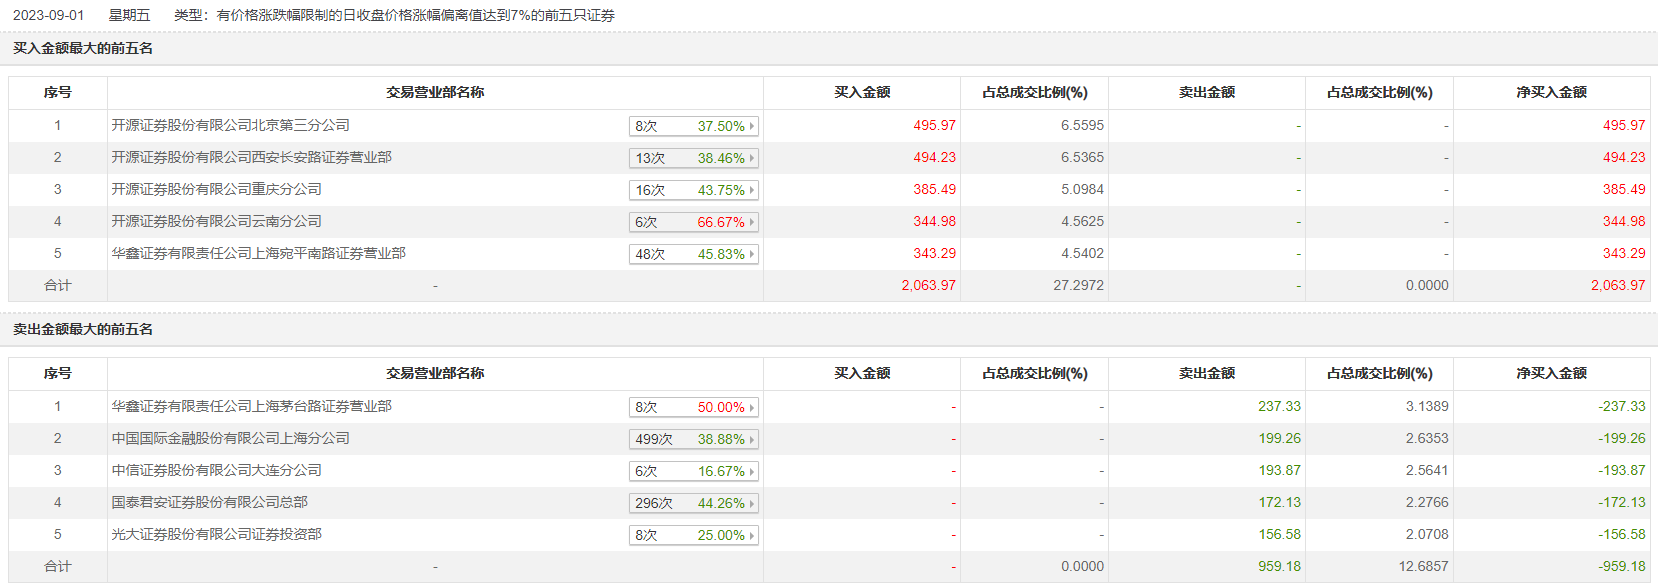Click the sell ratio 3.1389

point(1427,406)
